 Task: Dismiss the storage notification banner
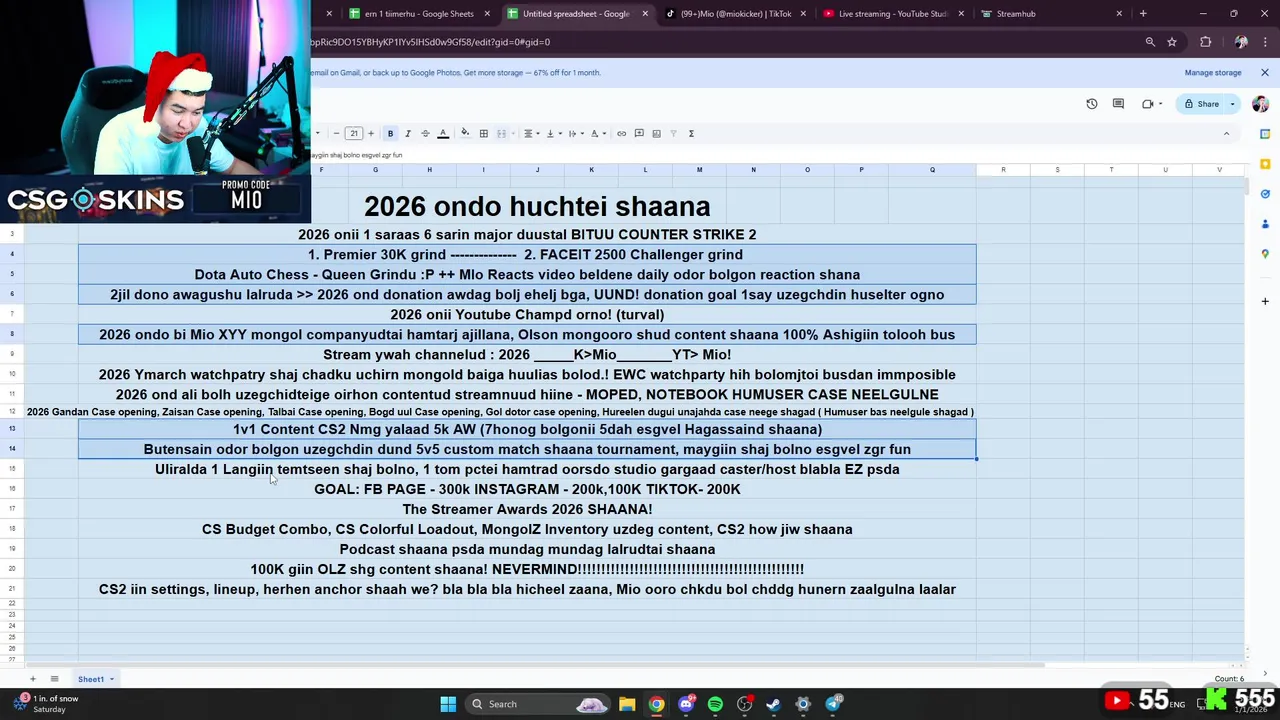coord(1264,73)
